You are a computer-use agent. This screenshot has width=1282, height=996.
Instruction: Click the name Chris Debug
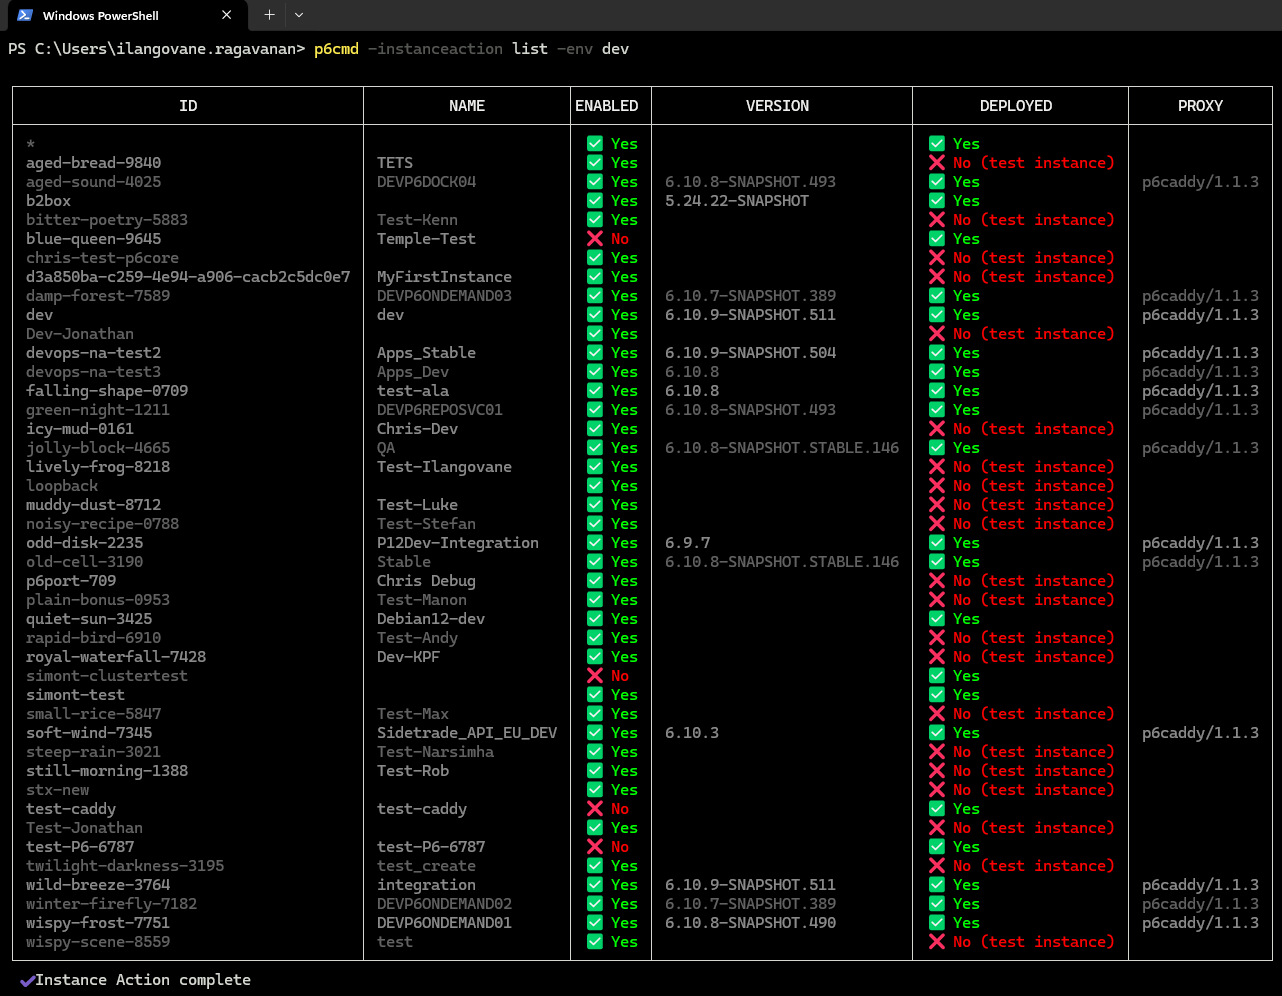426,581
